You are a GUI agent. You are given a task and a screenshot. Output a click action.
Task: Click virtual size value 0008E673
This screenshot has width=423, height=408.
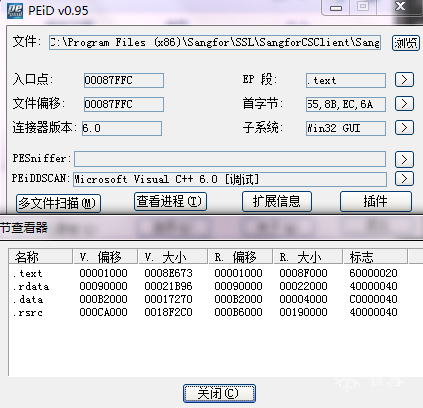click(168, 273)
